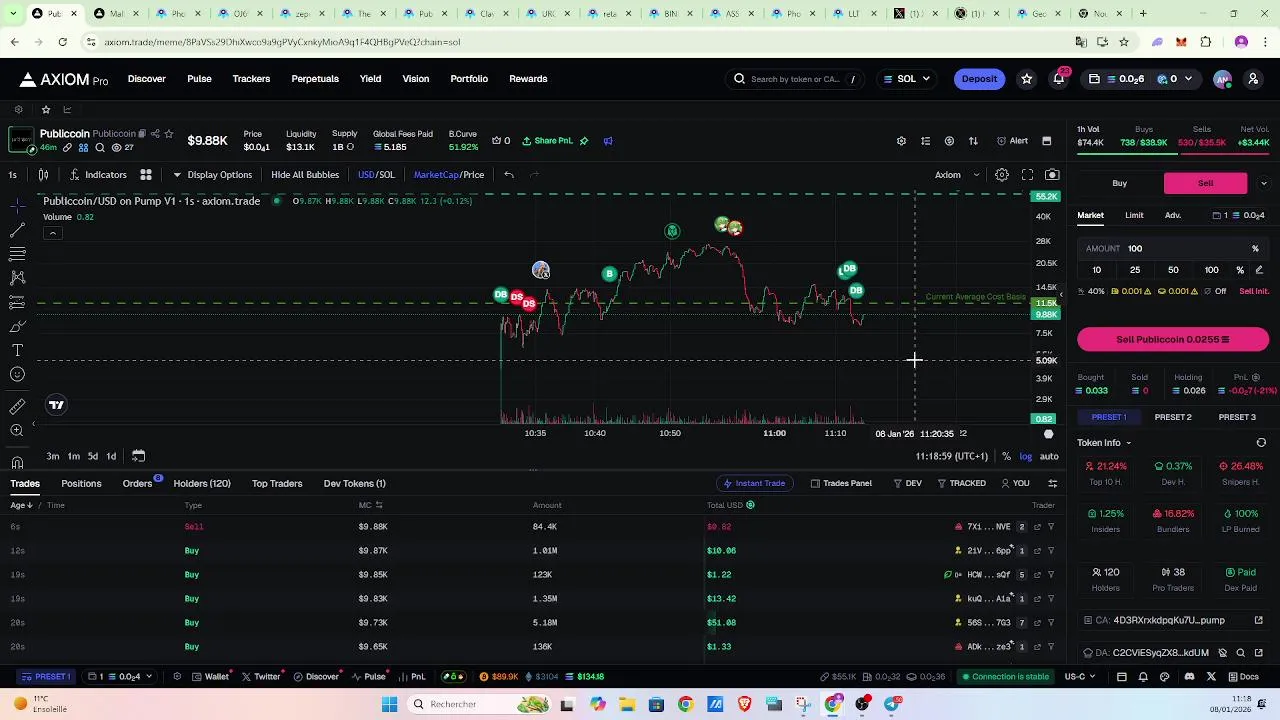Screen dimensions: 1280x720
Task: Open the date range calendar icon
Action: coord(138,456)
